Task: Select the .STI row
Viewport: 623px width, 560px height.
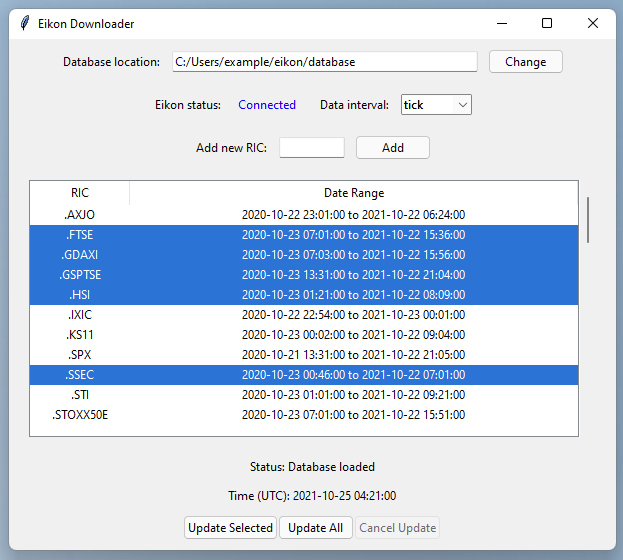Action: click(304, 395)
